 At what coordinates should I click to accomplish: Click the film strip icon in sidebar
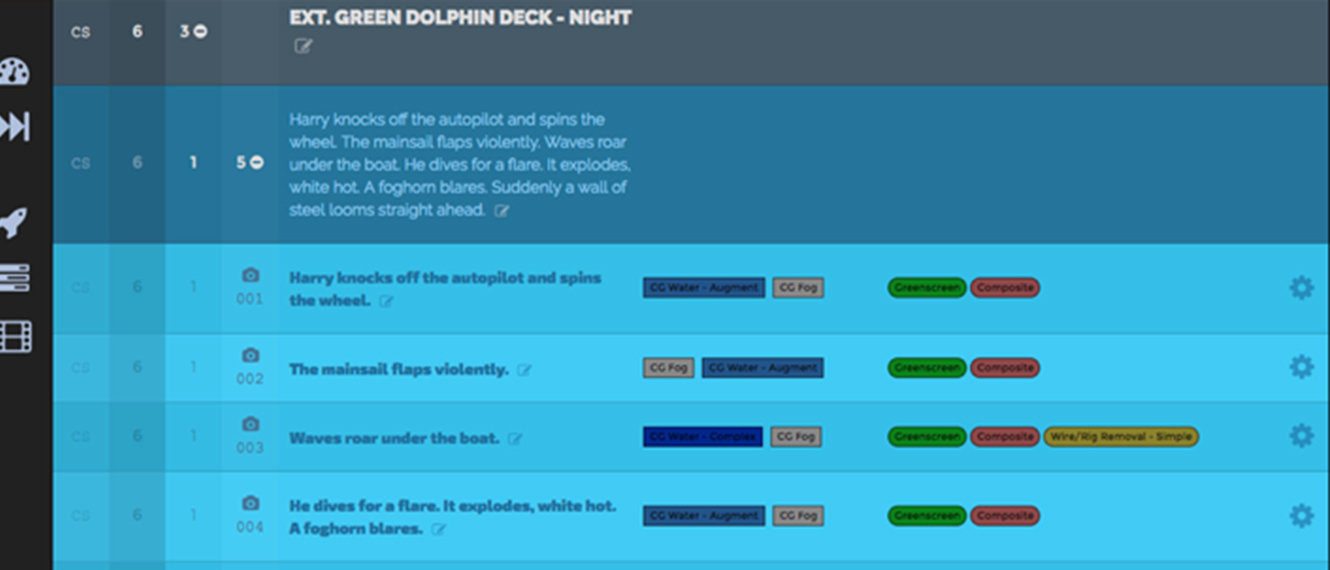(x=15, y=337)
